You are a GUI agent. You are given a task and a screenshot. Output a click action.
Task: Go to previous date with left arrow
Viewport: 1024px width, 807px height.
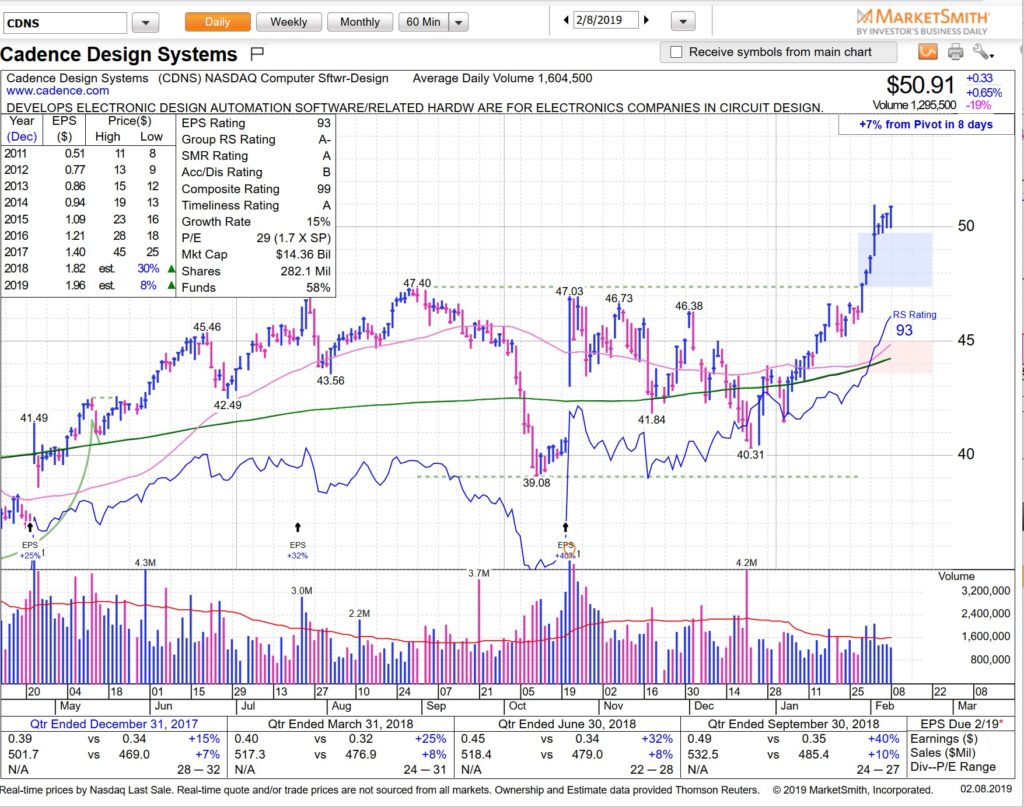(566, 20)
